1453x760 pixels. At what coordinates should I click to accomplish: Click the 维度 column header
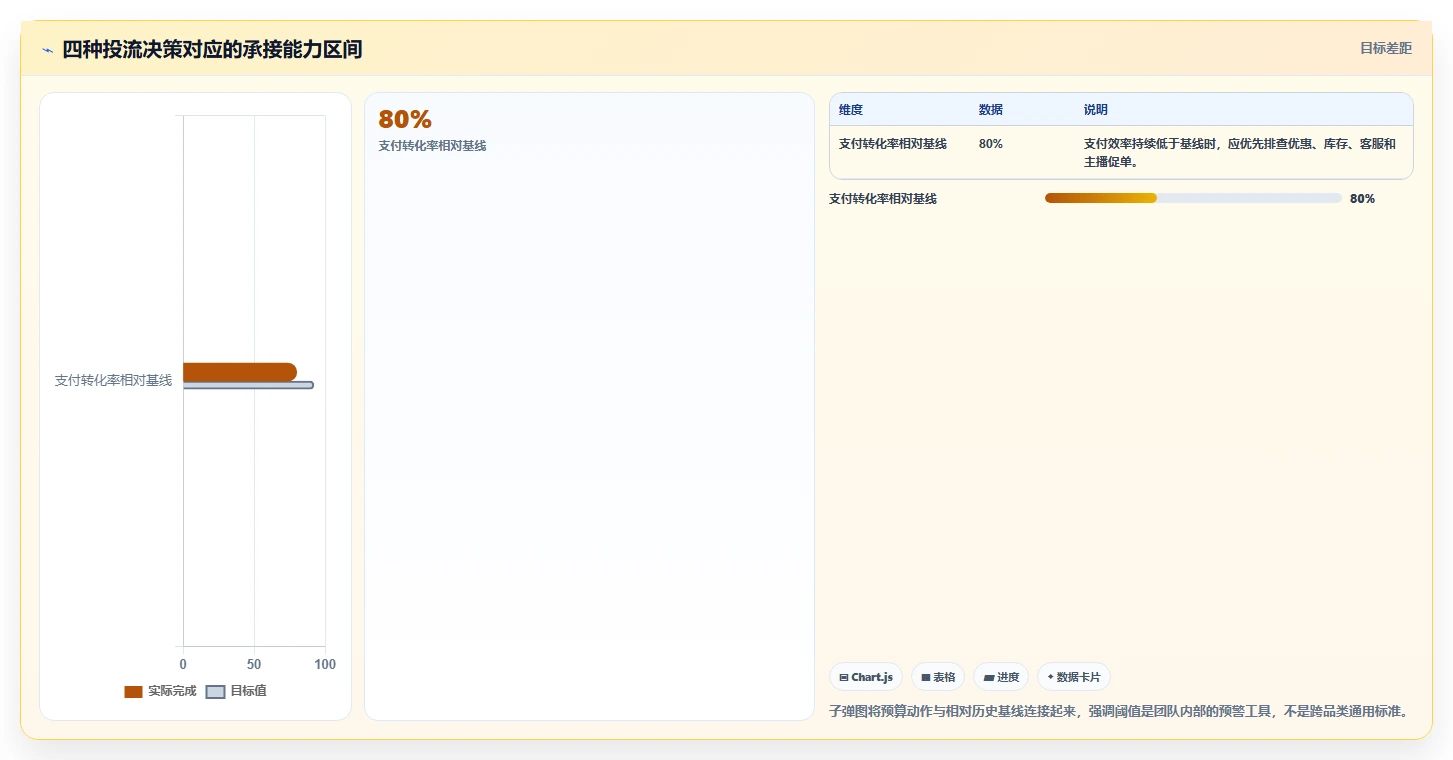(851, 110)
